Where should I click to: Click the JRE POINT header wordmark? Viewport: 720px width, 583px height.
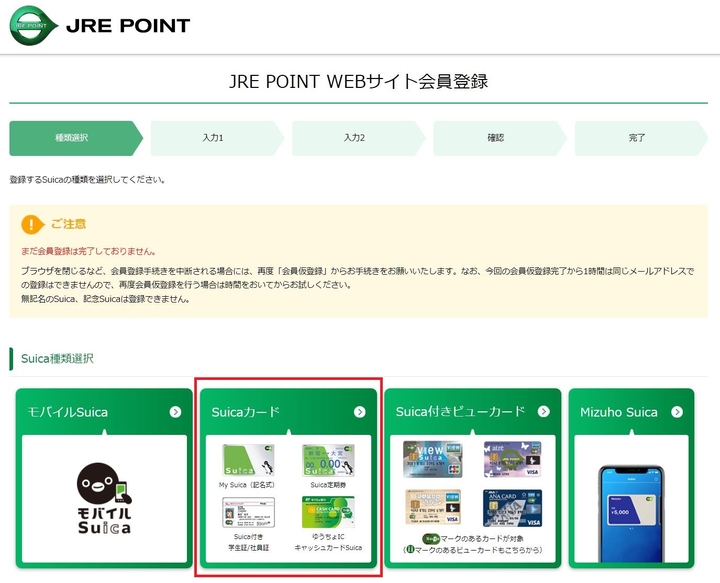pyautogui.click(x=128, y=26)
